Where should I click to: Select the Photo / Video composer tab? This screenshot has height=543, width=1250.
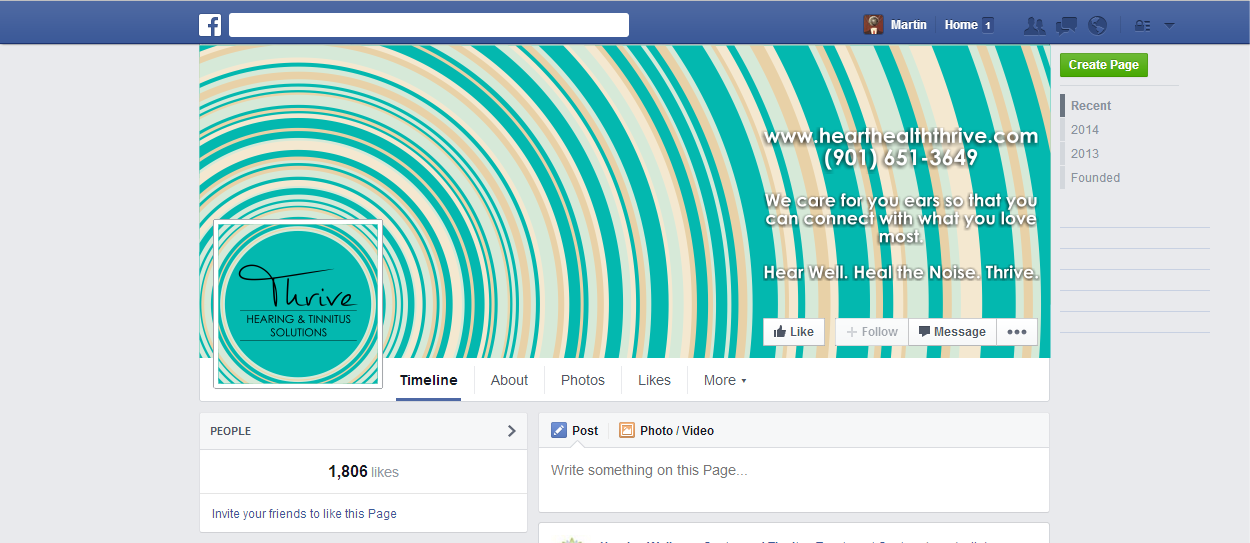(x=666, y=431)
